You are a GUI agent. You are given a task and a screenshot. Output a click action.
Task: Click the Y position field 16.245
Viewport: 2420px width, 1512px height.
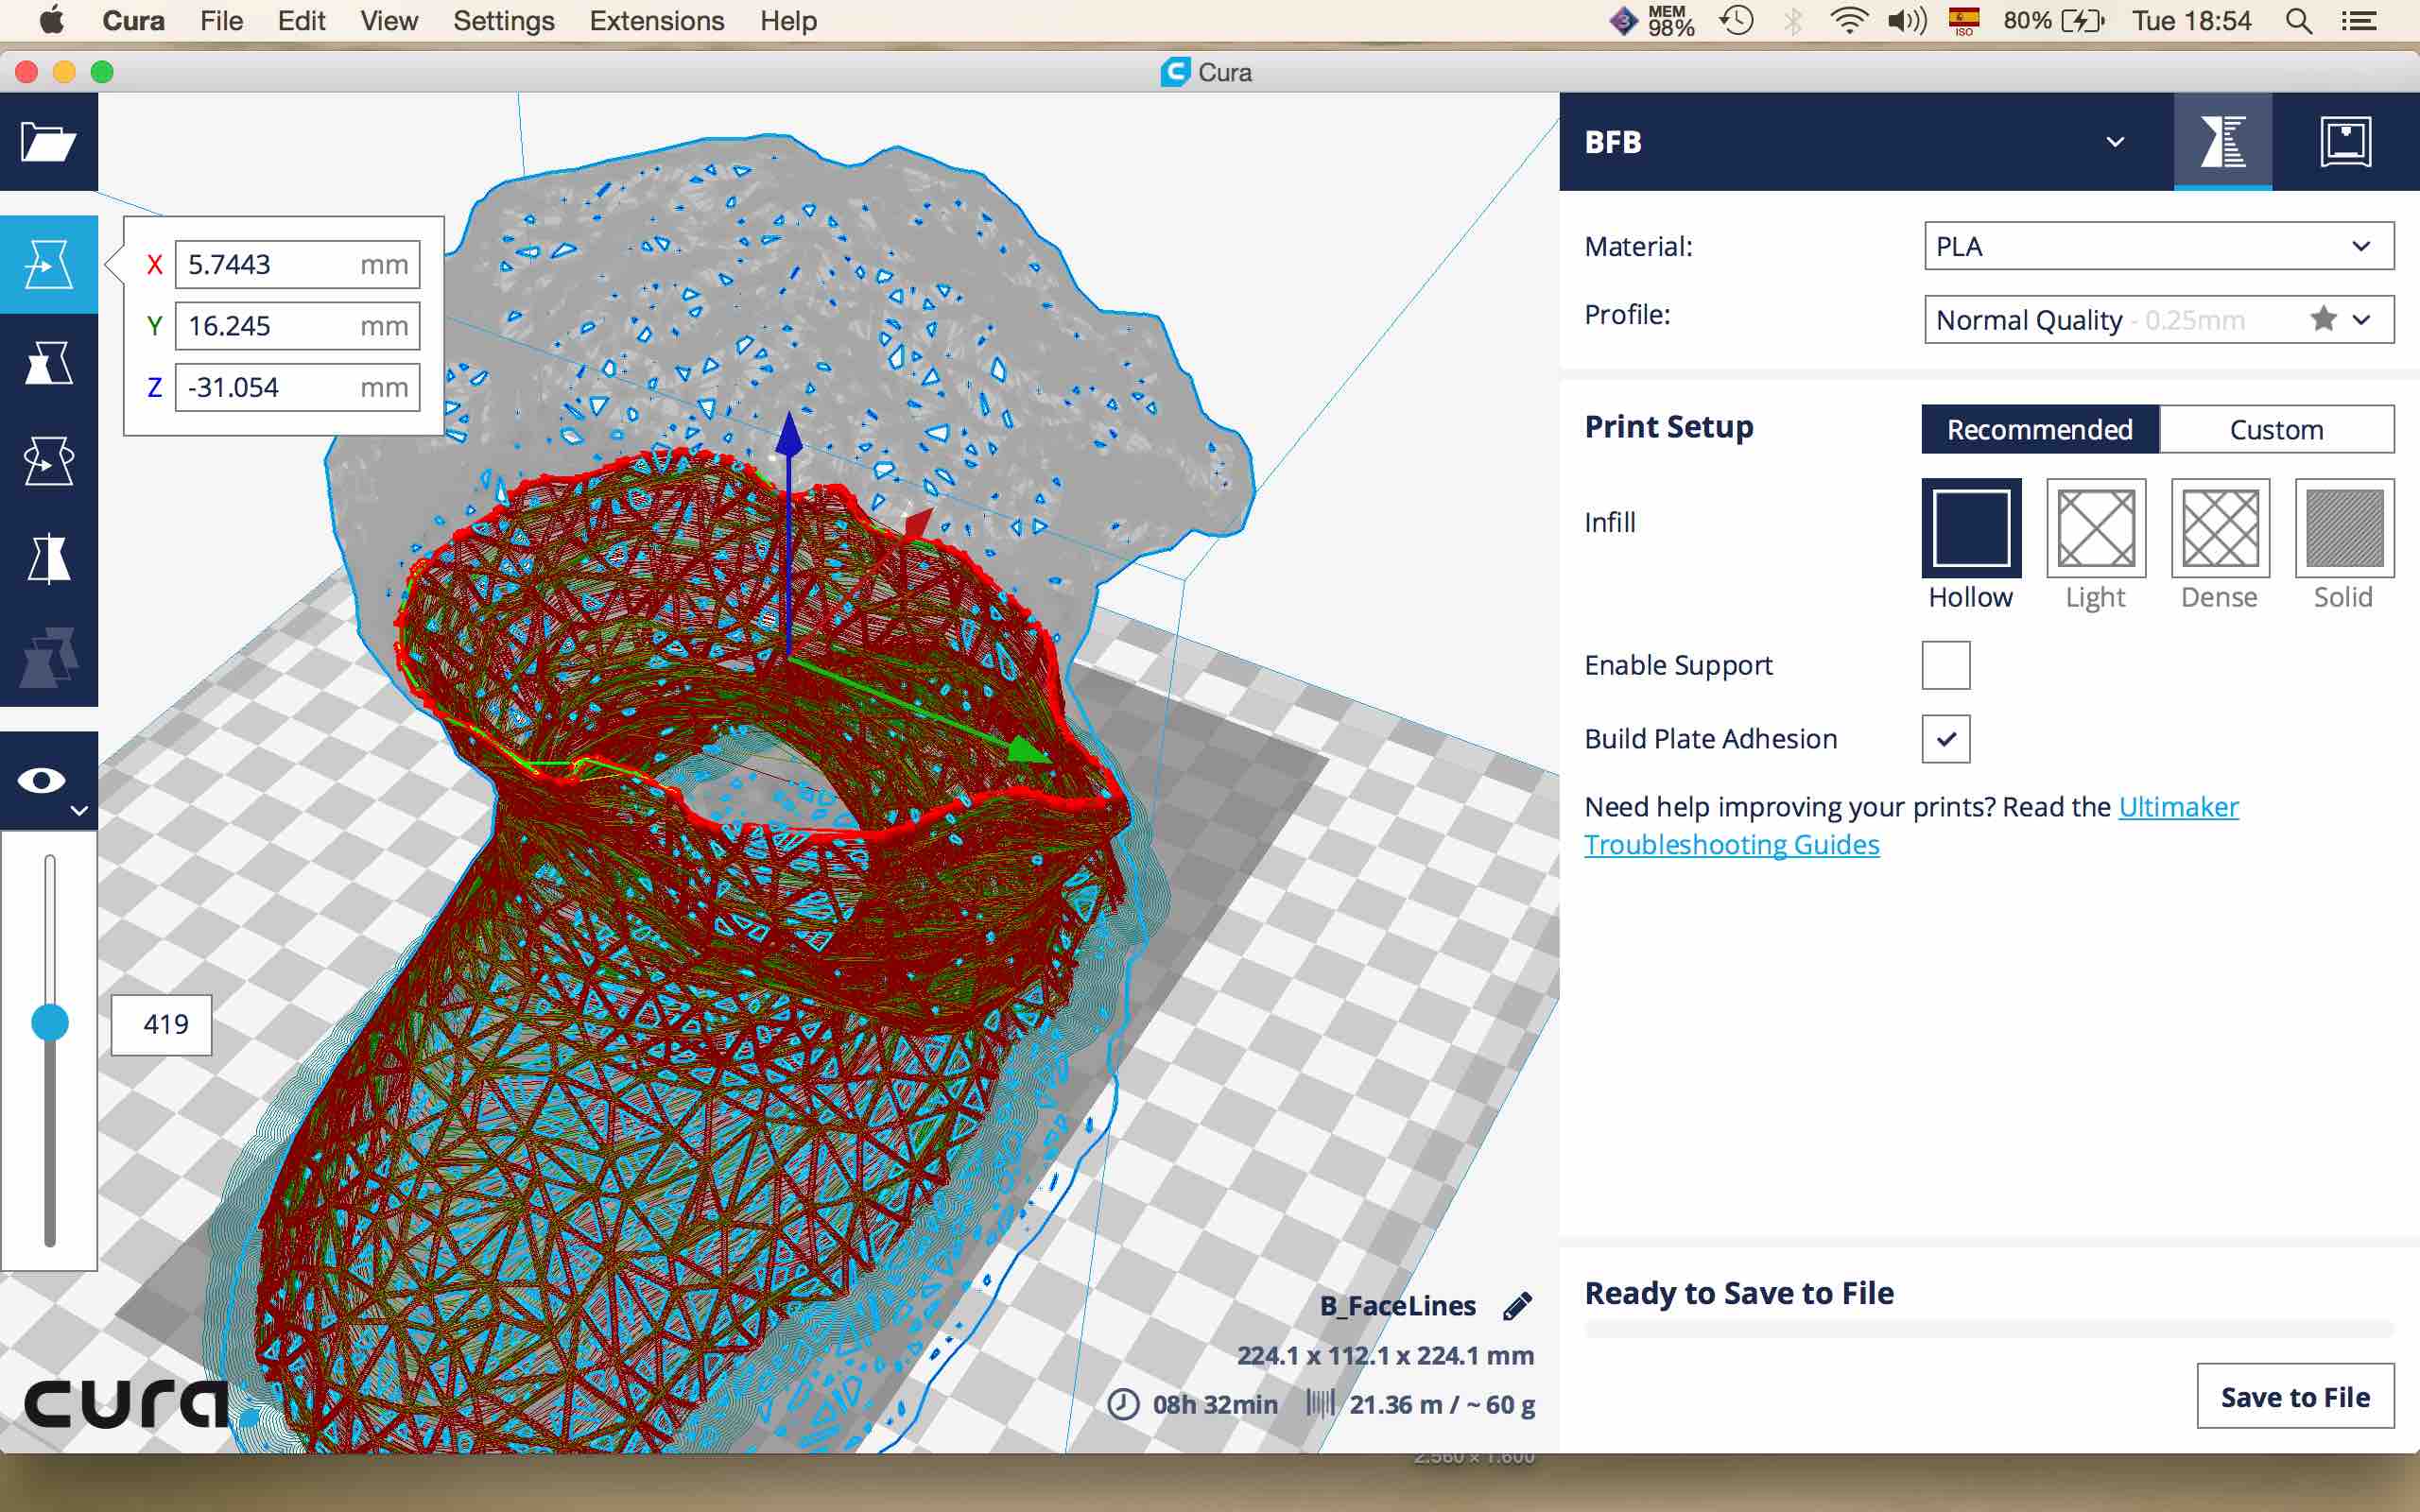coord(297,326)
